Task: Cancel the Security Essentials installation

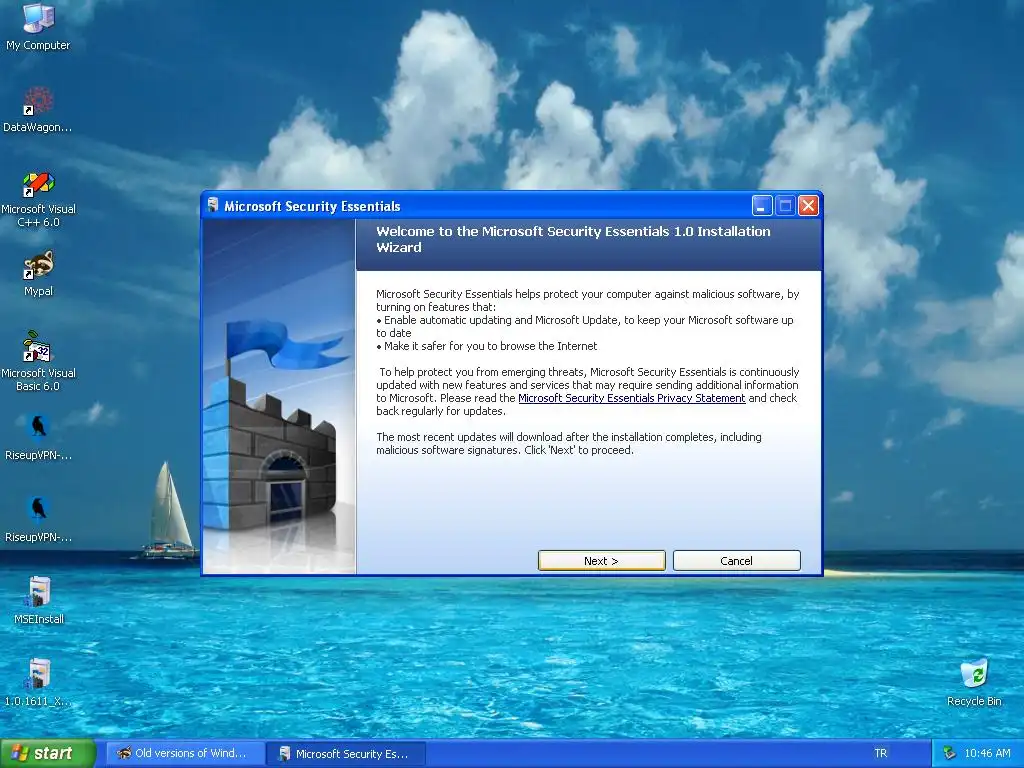Action: (x=737, y=561)
